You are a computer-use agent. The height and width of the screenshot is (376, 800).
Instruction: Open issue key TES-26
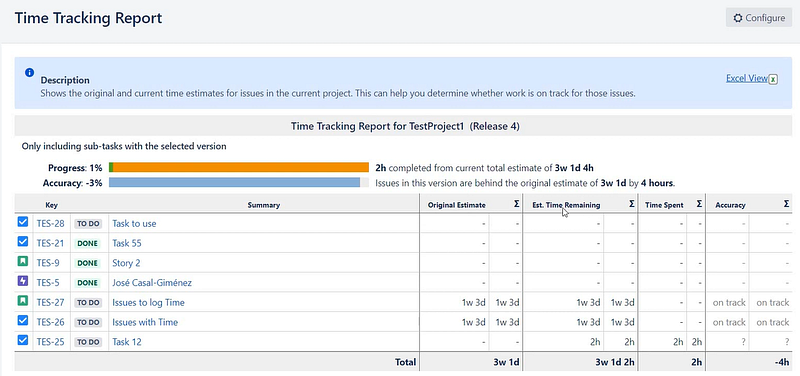(51, 322)
